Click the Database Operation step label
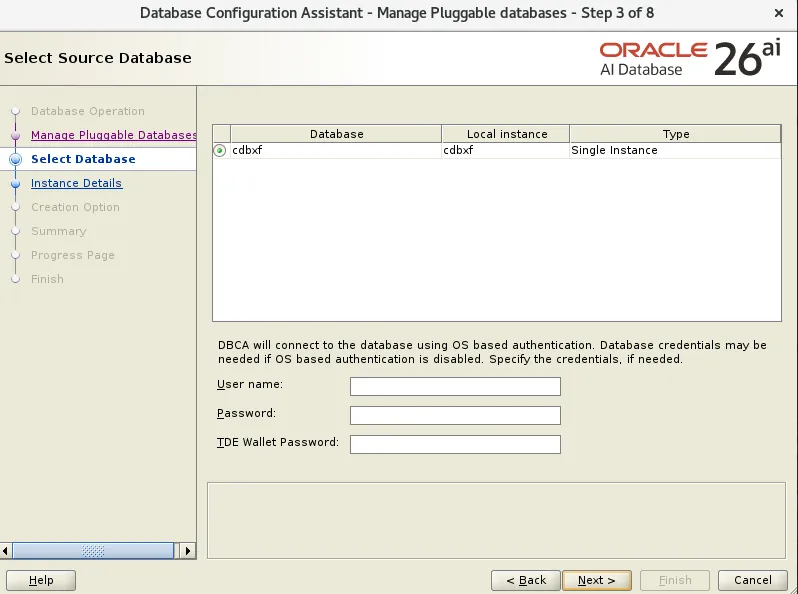798x594 pixels. [88, 111]
